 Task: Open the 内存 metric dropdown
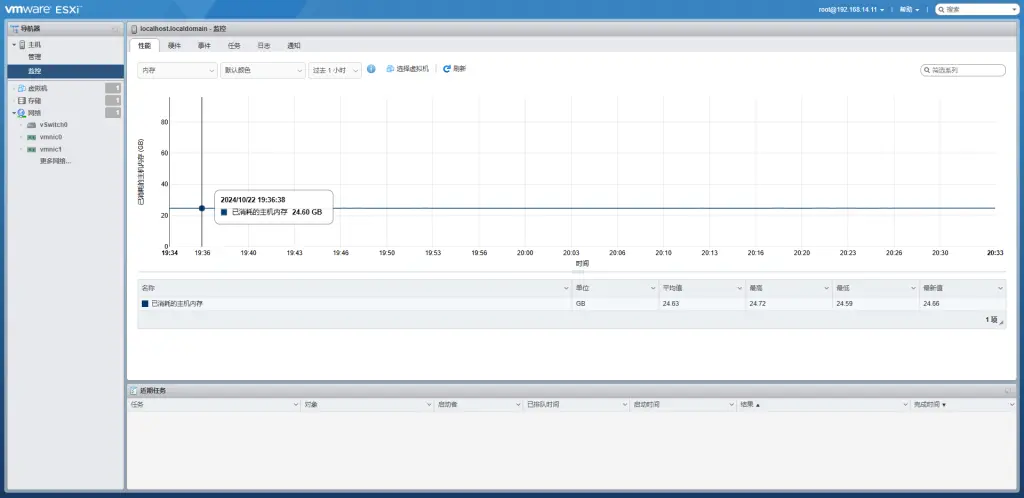pyautogui.click(x=177, y=70)
